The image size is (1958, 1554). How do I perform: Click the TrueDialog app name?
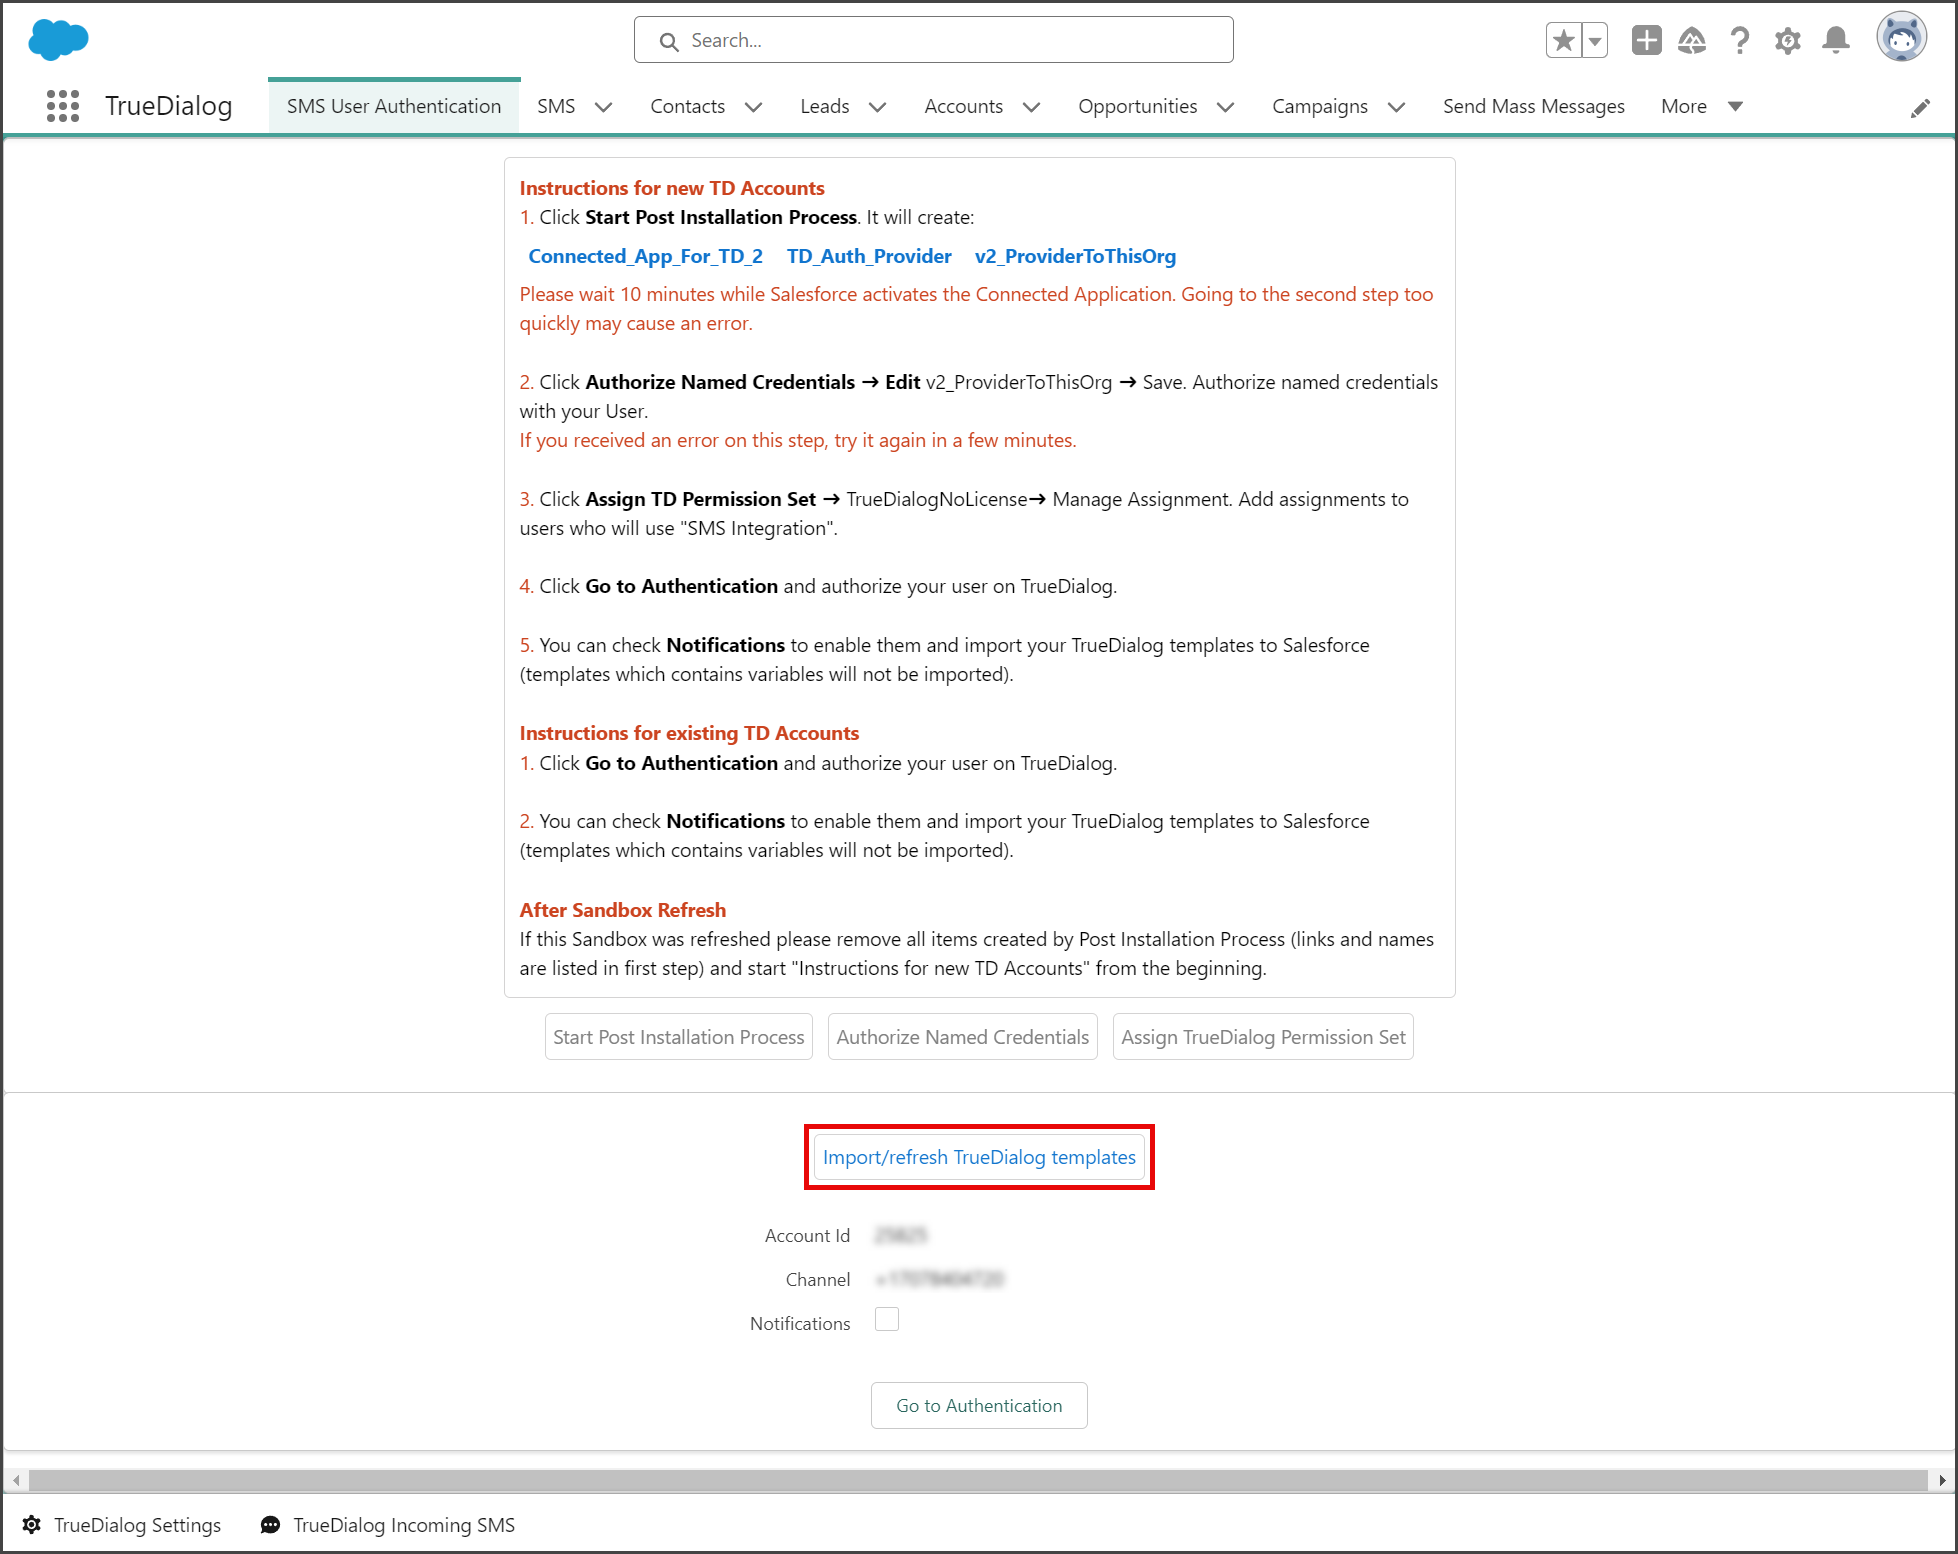pos(168,106)
